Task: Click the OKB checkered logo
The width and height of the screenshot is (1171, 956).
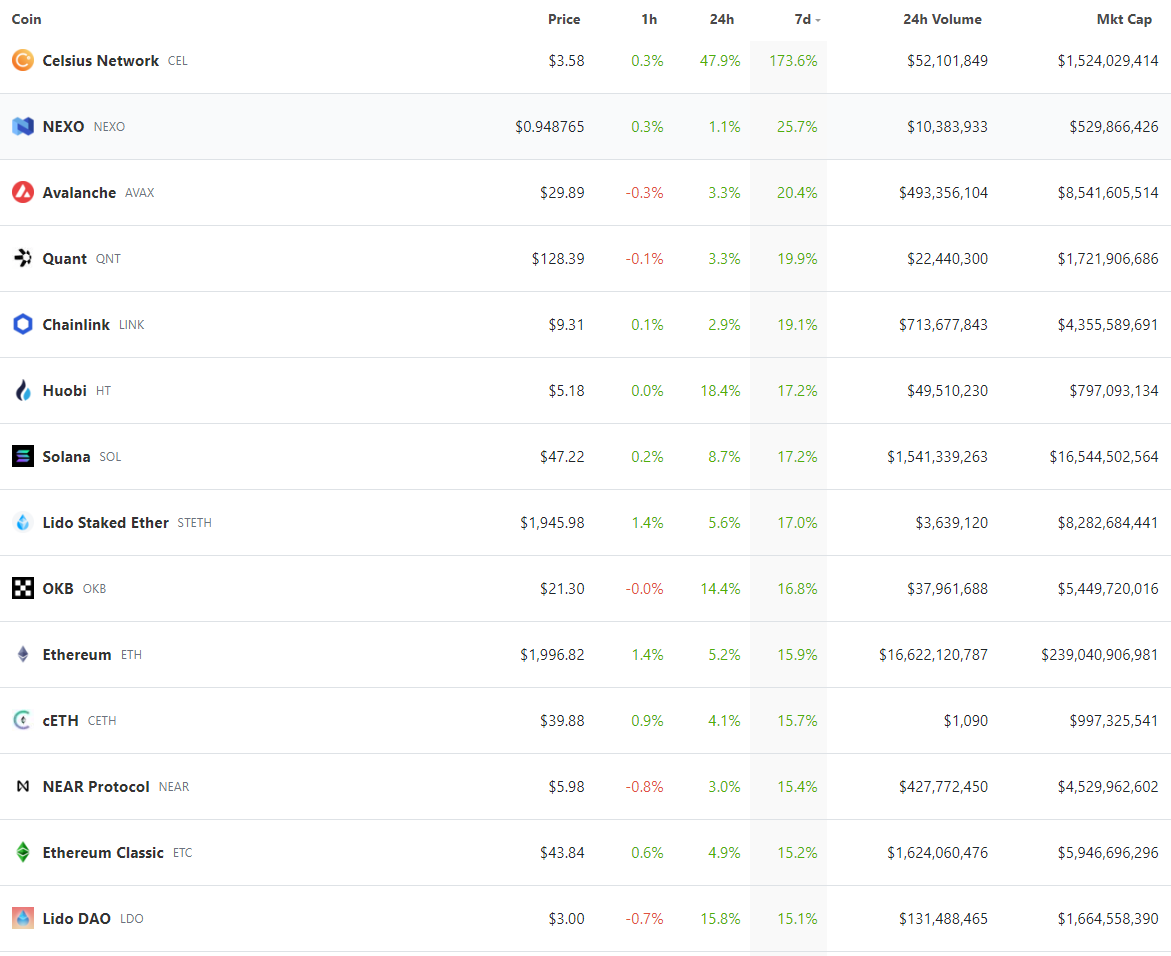Action: [x=23, y=589]
